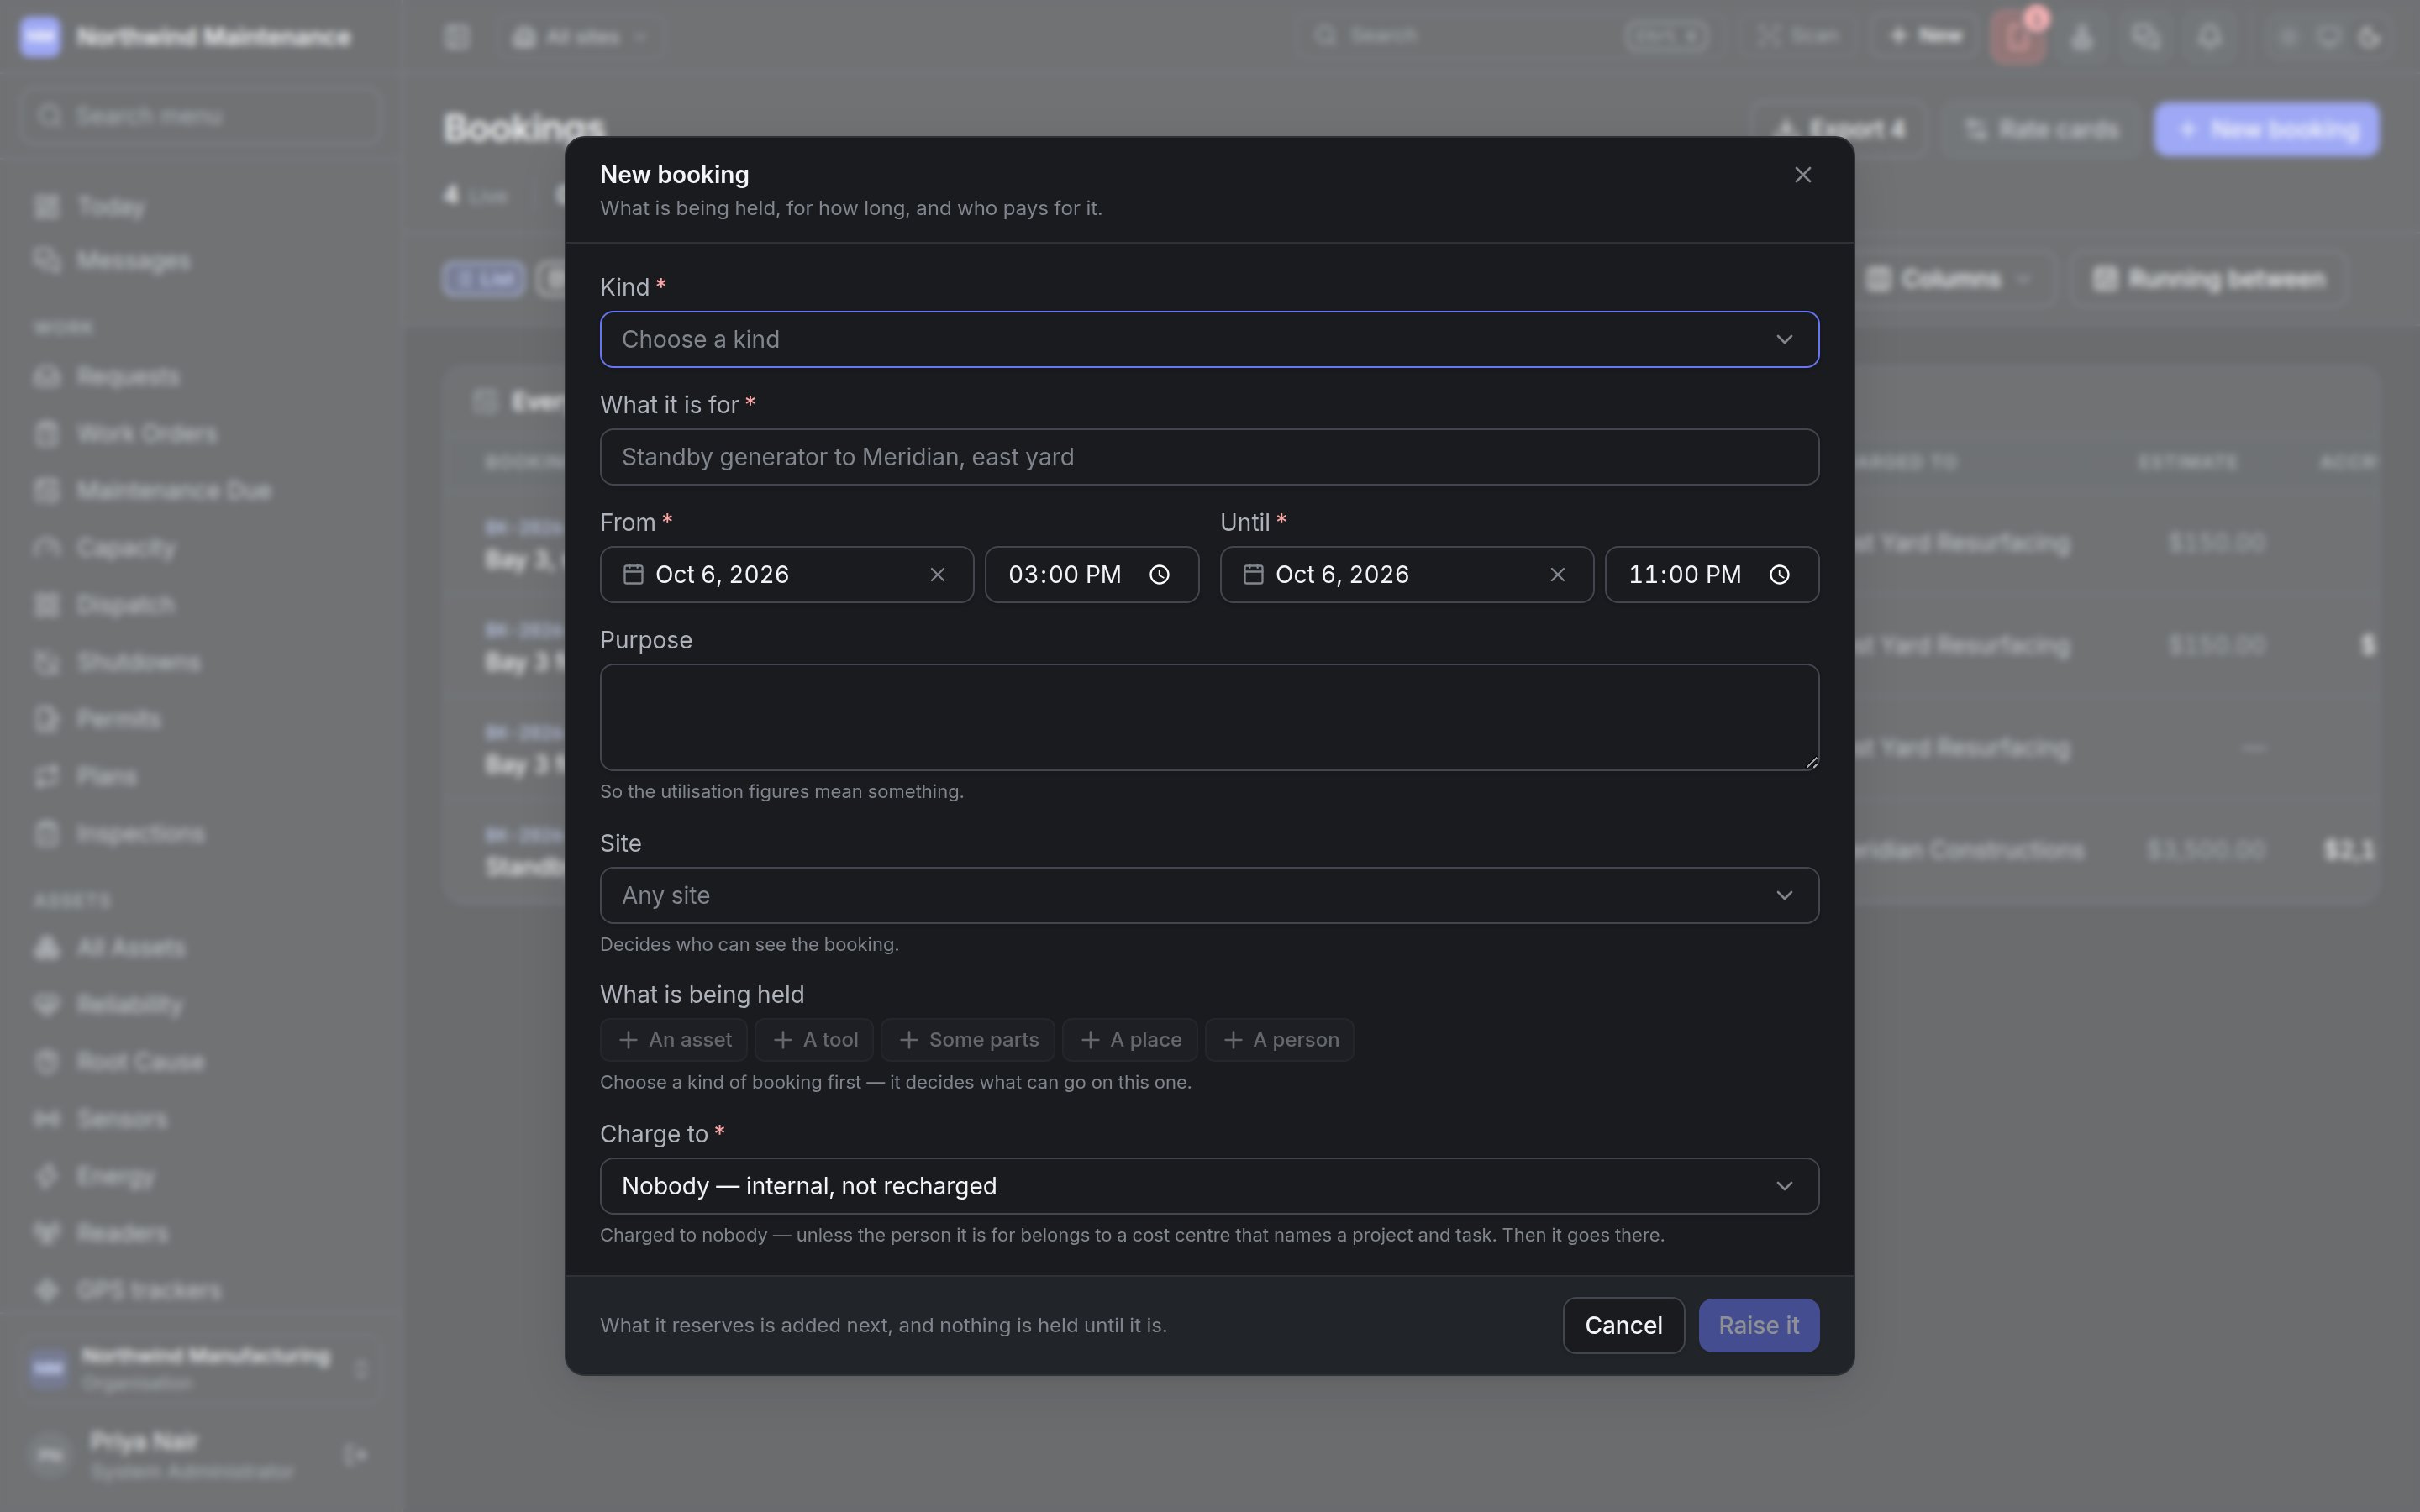Cancel the new booking
This screenshot has height=1512, width=2420.
1623,1325
